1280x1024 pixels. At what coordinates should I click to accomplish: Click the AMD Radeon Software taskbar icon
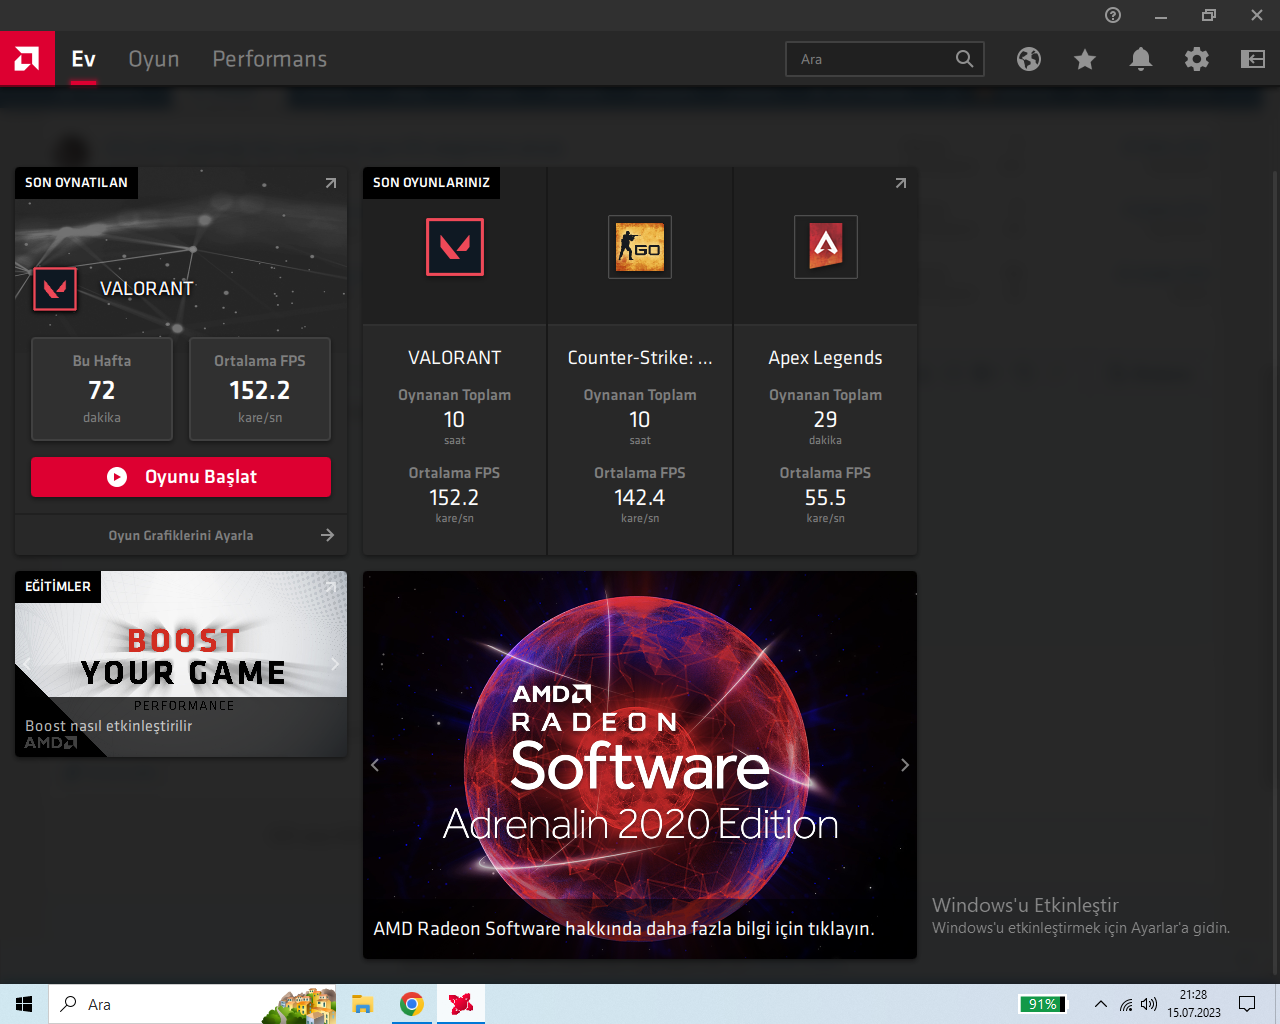click(x=461, y=1004)
